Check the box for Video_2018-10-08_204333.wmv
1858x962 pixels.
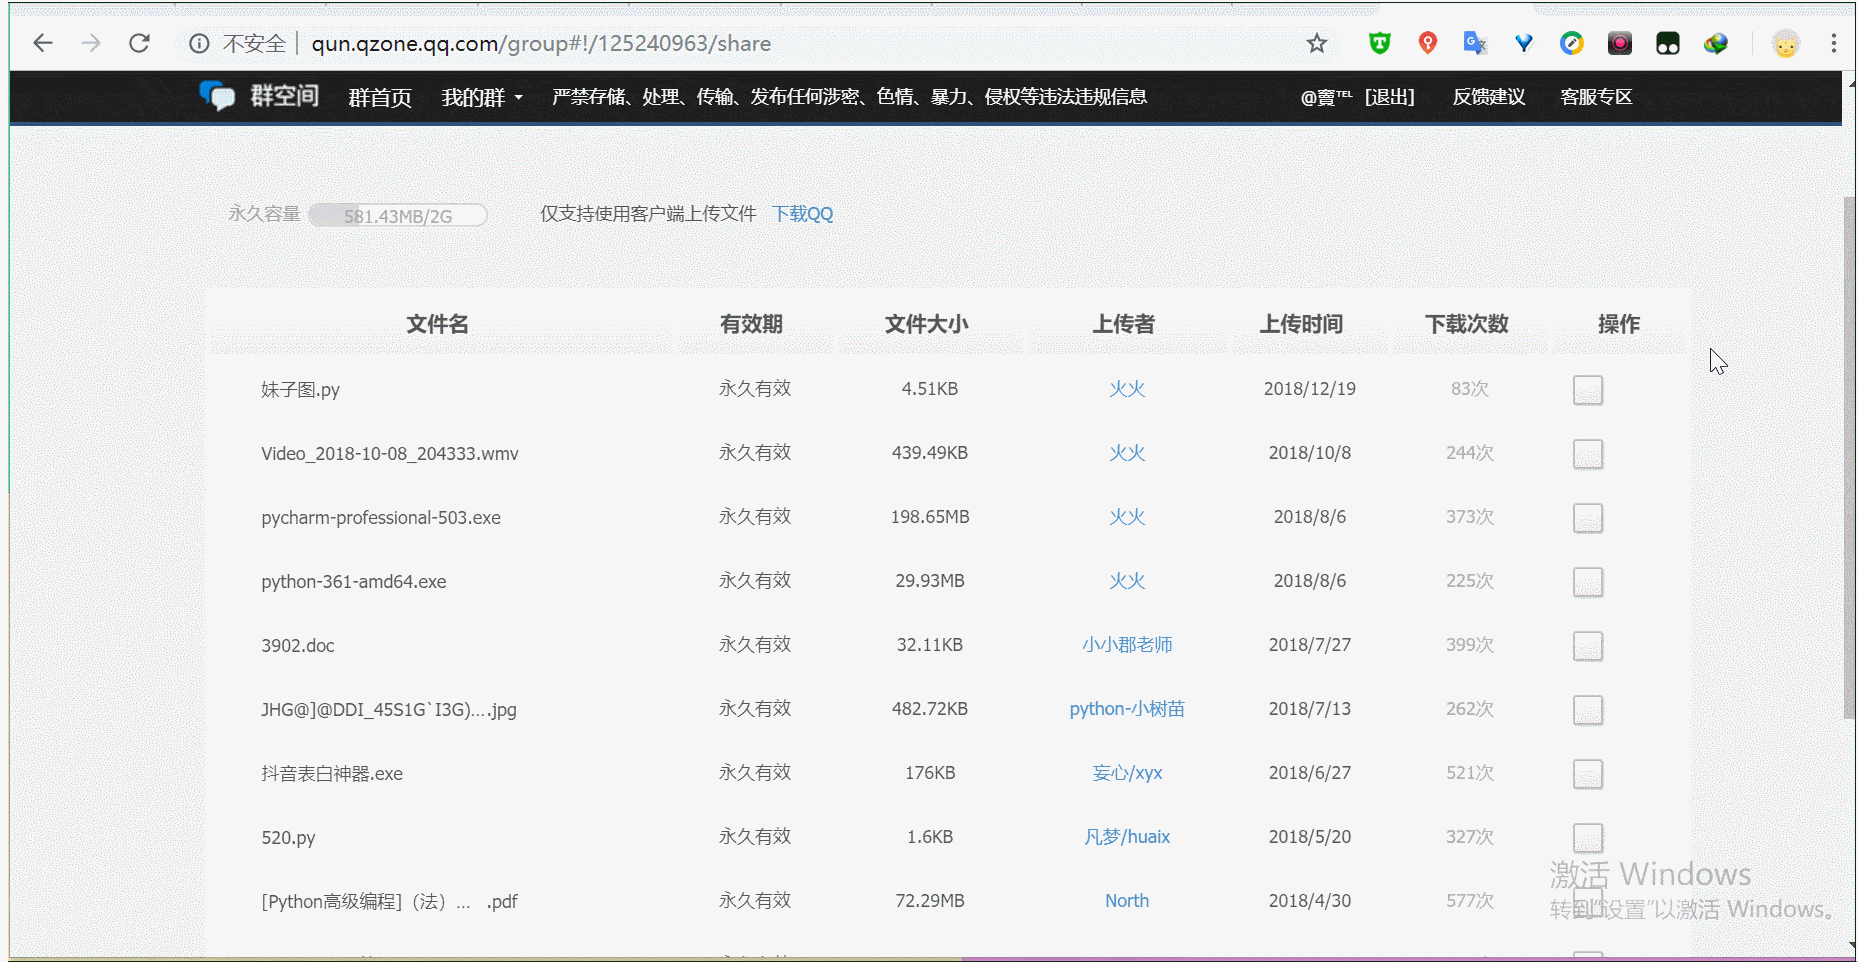click(1588, 454)
